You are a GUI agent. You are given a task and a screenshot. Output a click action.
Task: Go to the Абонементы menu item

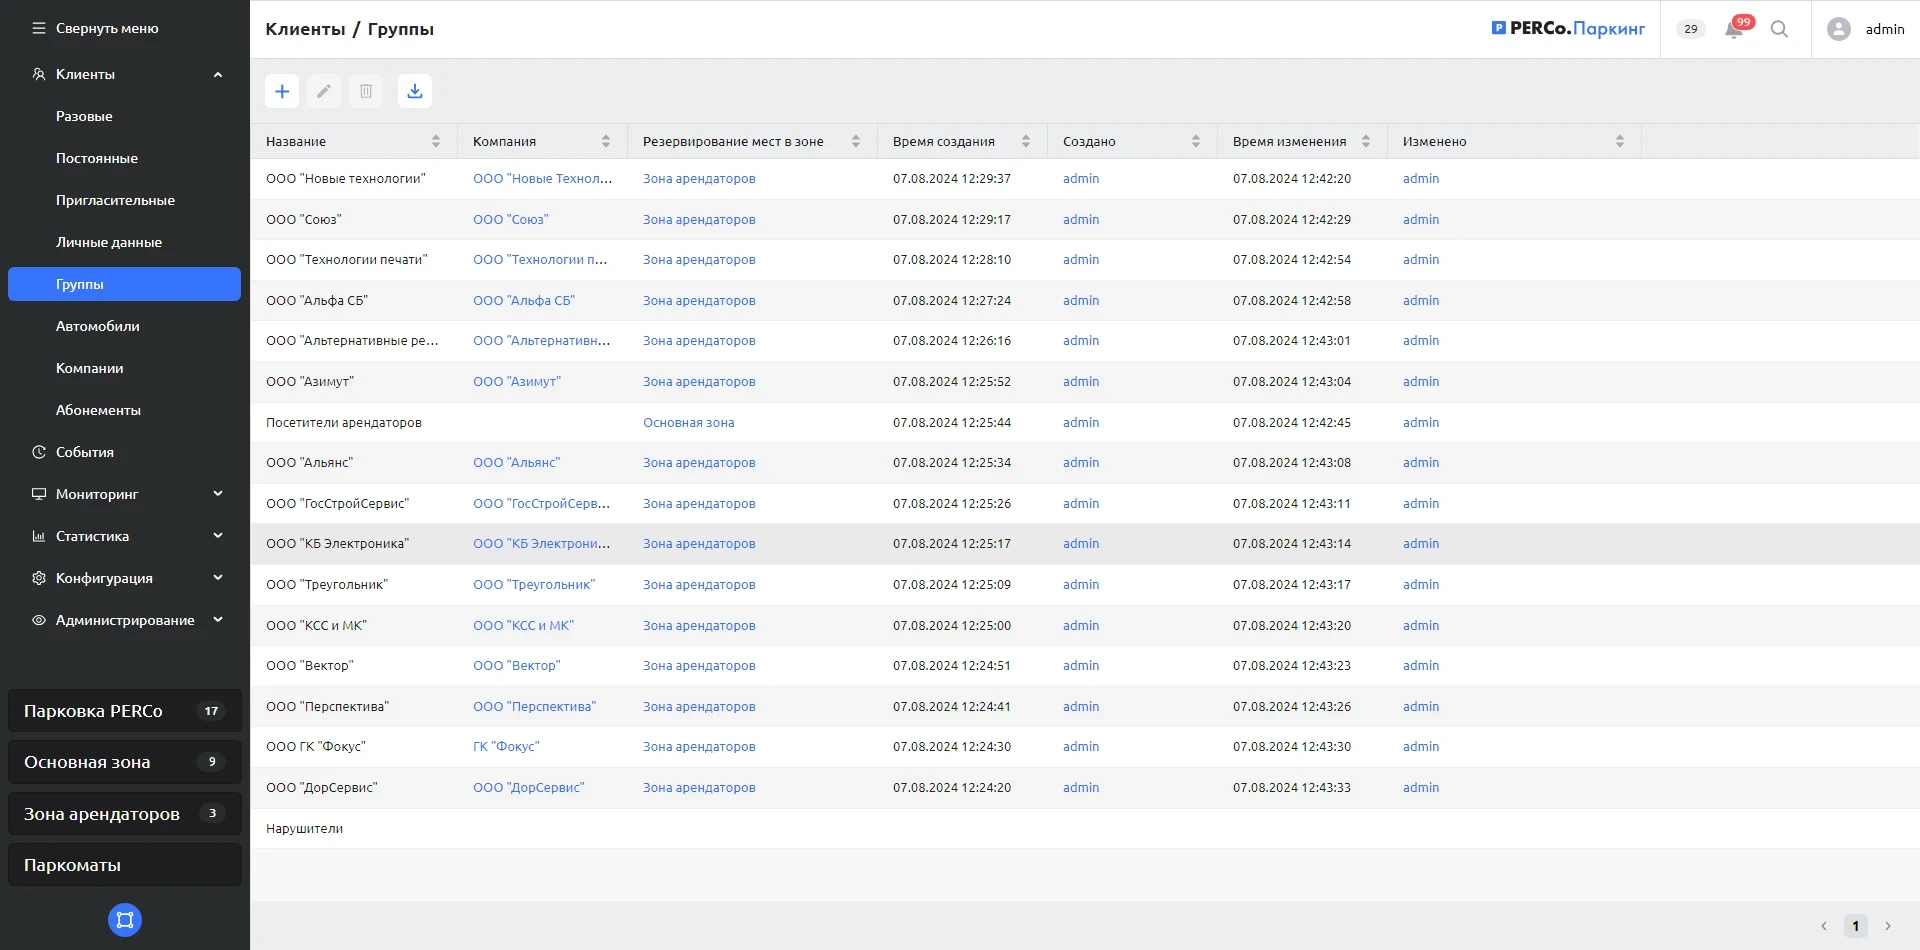[98, 410]
